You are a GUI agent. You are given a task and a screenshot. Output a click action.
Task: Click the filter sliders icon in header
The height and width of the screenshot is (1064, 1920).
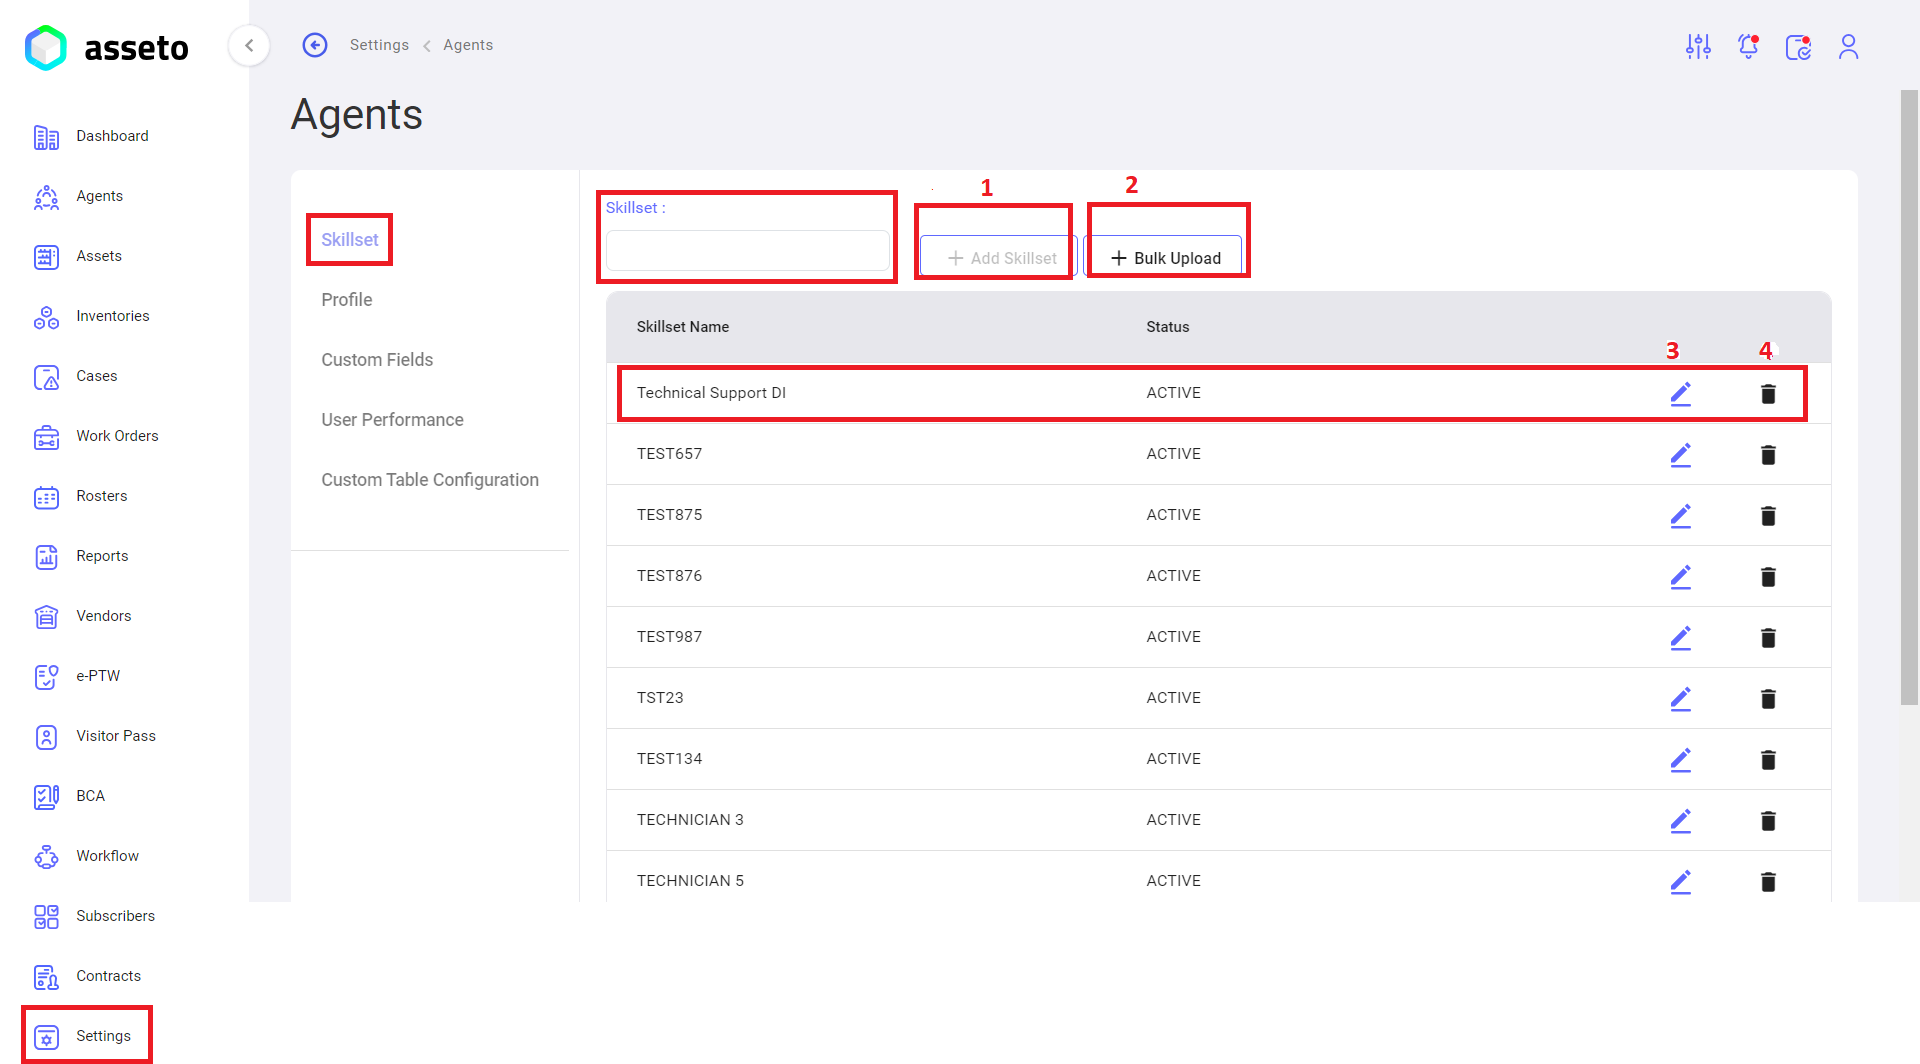pyautogui.click(x=1698, y=47)
